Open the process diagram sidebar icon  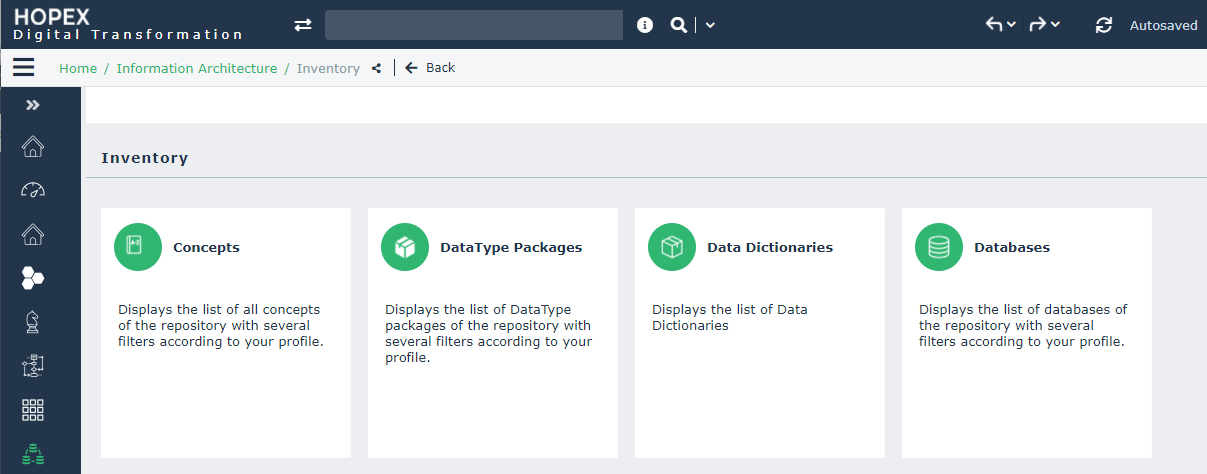pyautogui.click(x=33, y=366)
